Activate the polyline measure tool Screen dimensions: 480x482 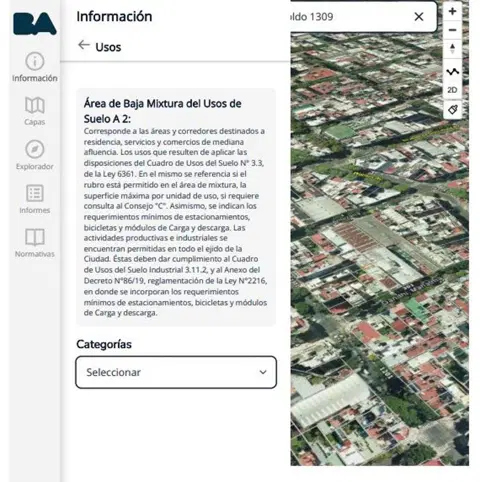pyautogui.click(x=452, y=71)
